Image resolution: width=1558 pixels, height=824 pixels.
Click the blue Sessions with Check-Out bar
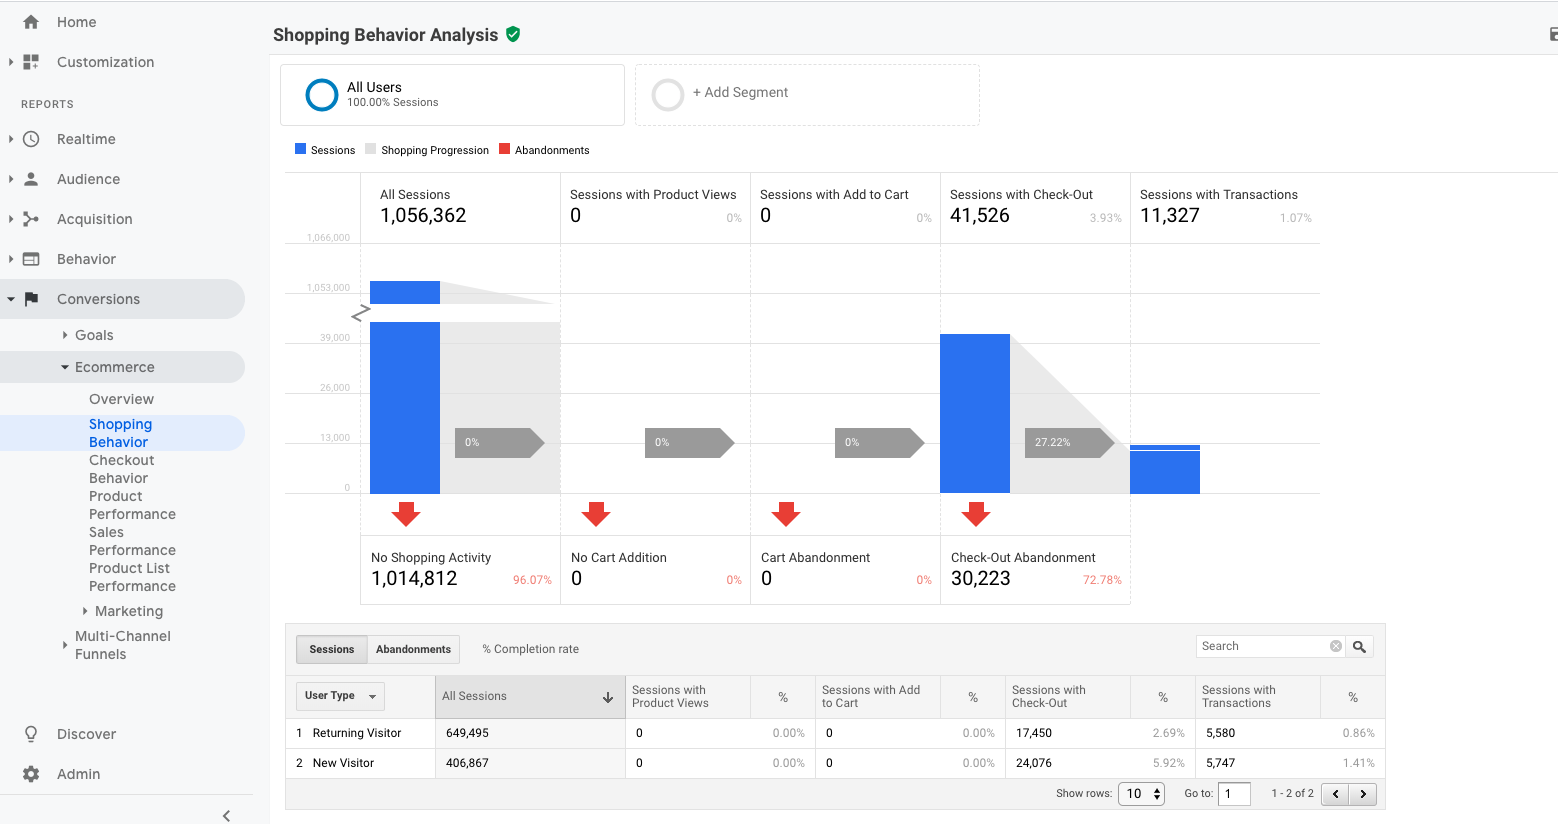tap(975, 414)
